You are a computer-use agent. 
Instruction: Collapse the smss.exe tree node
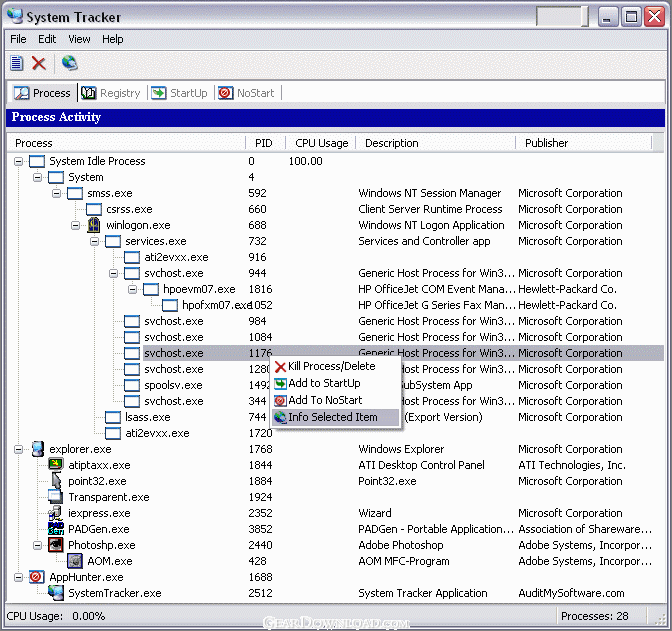point(57,193)
